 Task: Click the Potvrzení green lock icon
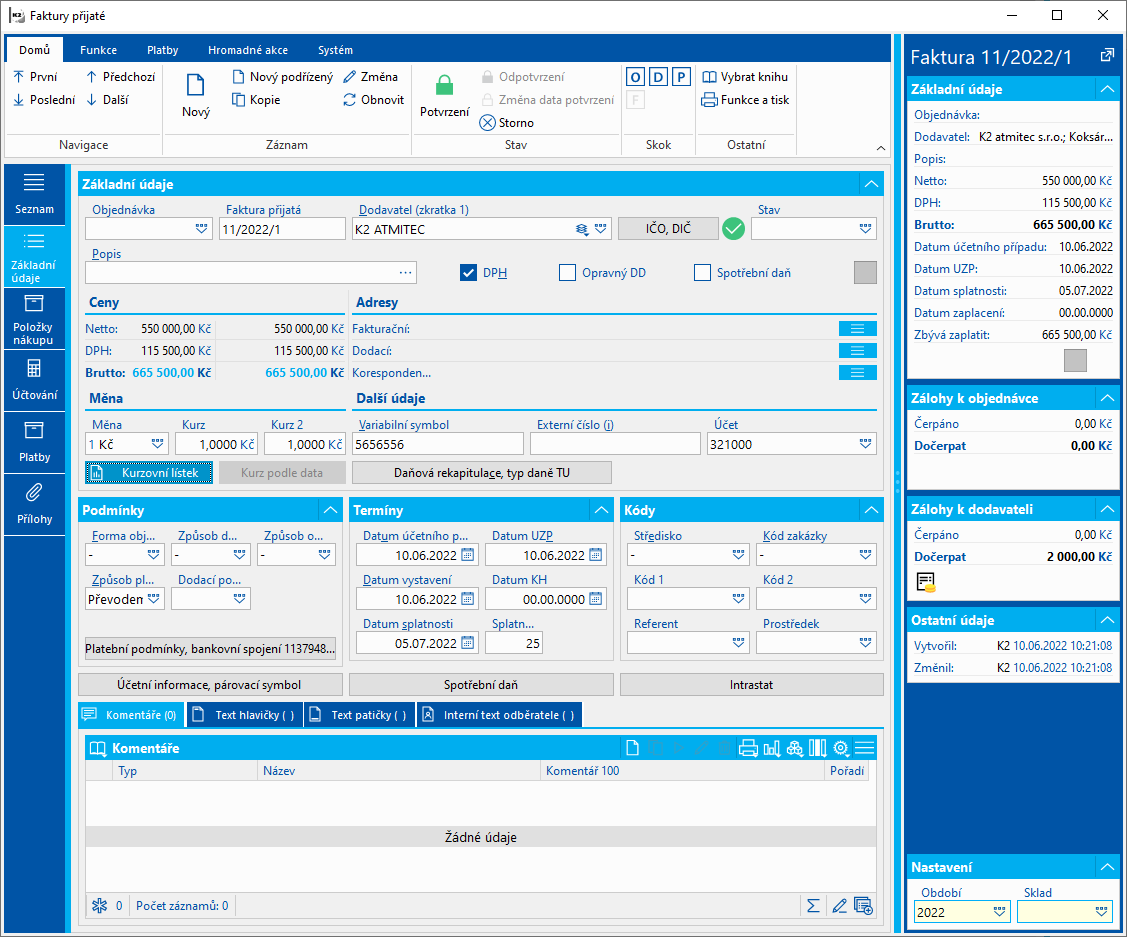tap(444, 86)
